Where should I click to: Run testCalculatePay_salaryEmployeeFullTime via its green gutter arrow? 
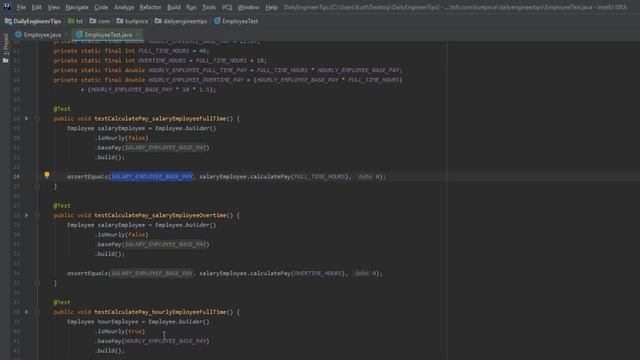27,118
